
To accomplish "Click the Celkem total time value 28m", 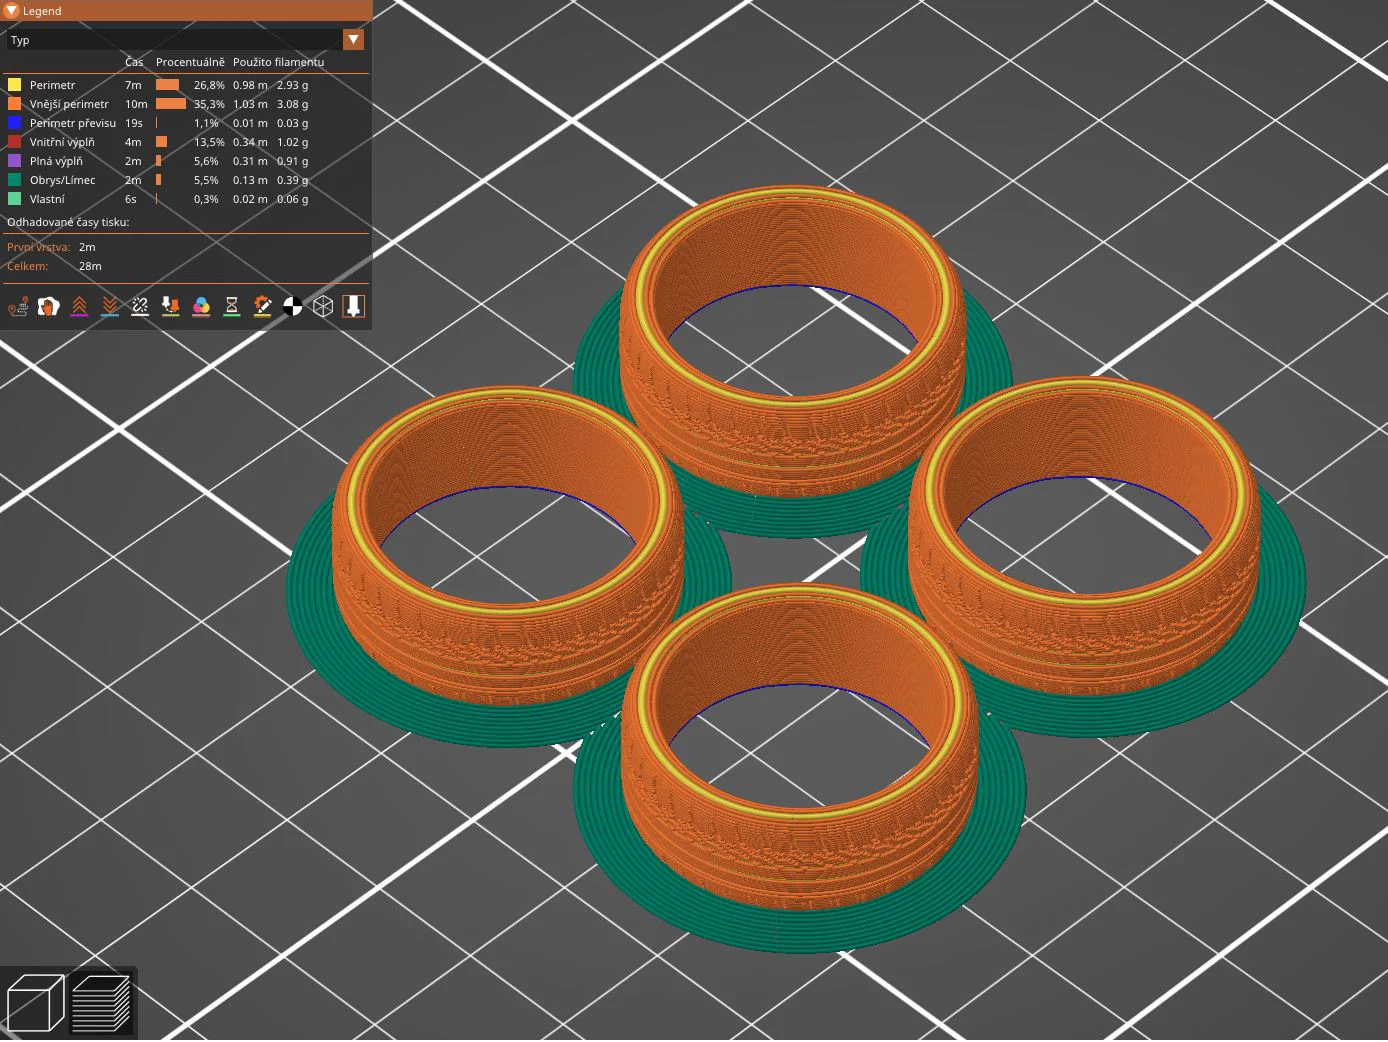I will pyautogui.click(x=90, y=266).
